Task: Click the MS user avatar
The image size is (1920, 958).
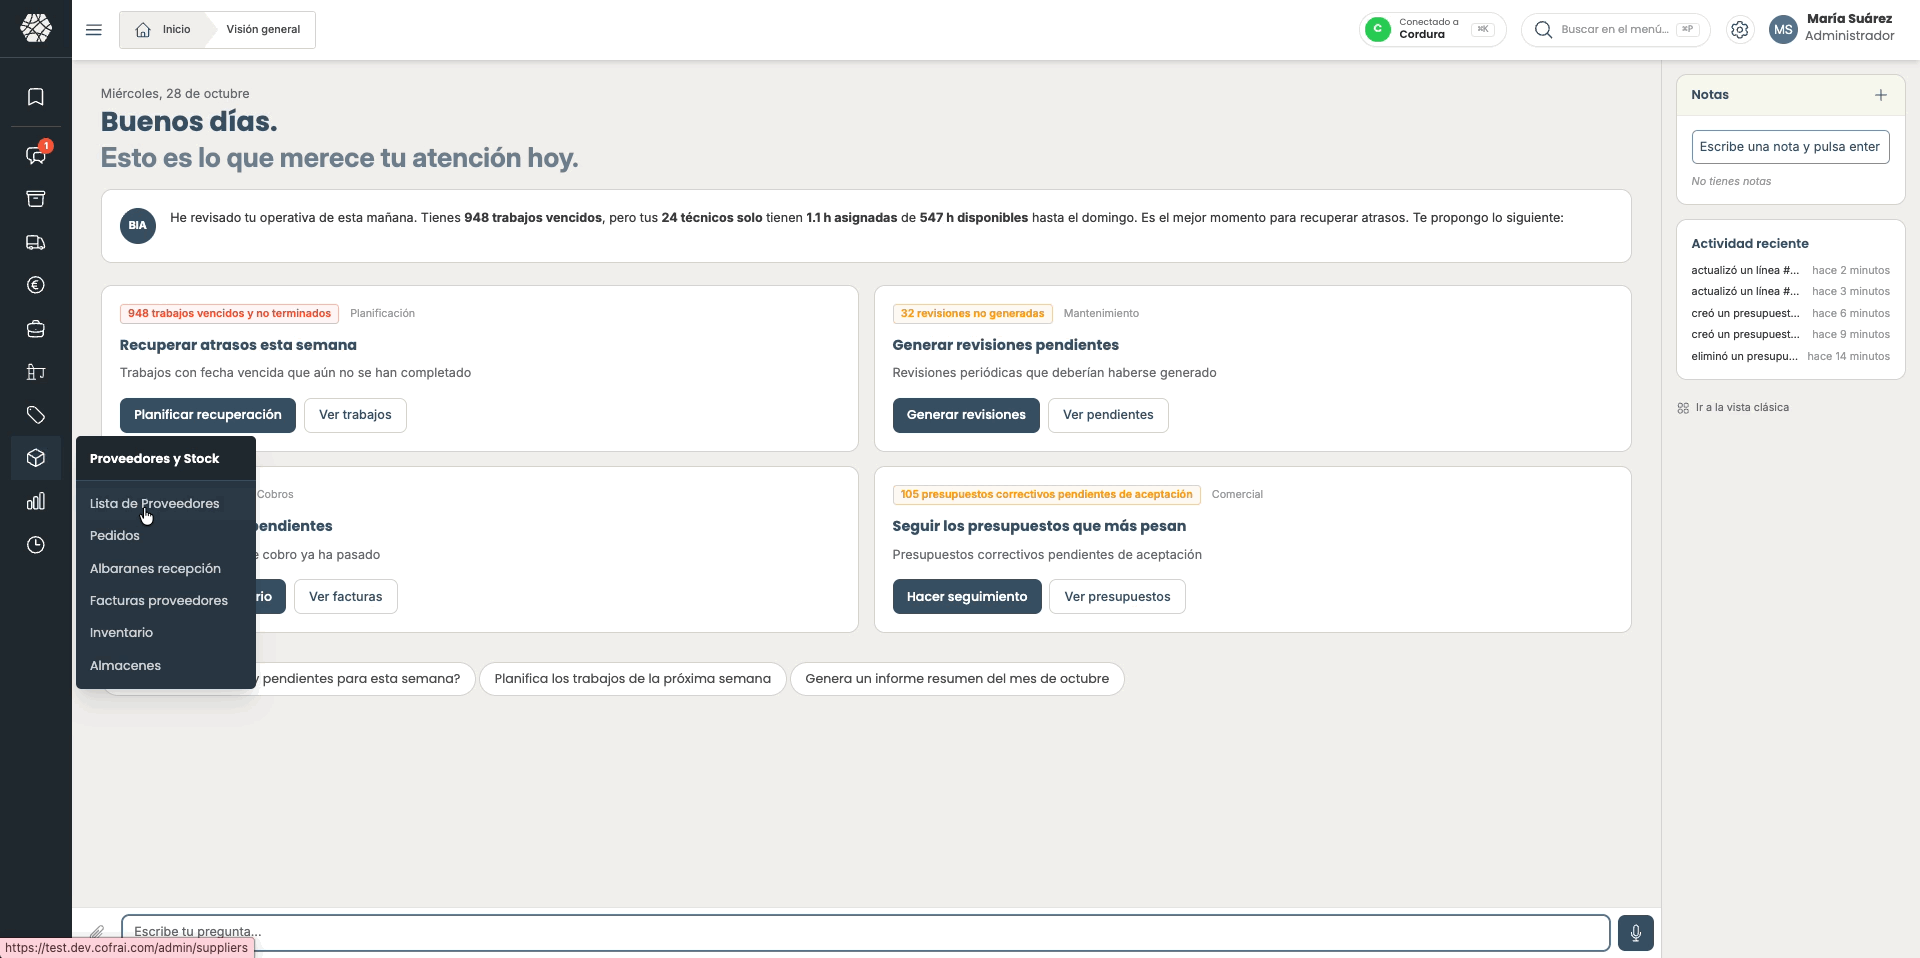Action: click(1783, 30)
